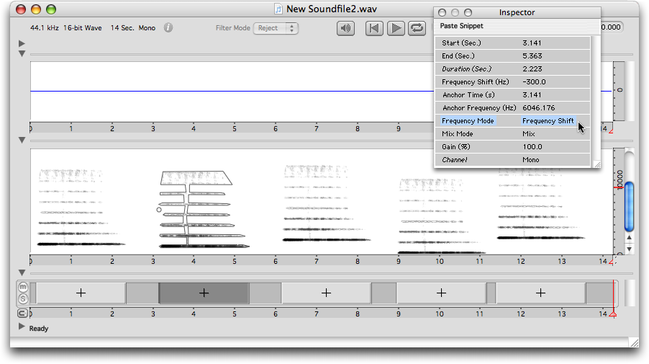Click the 44.1 kHz sample rate text

(44, 28)
